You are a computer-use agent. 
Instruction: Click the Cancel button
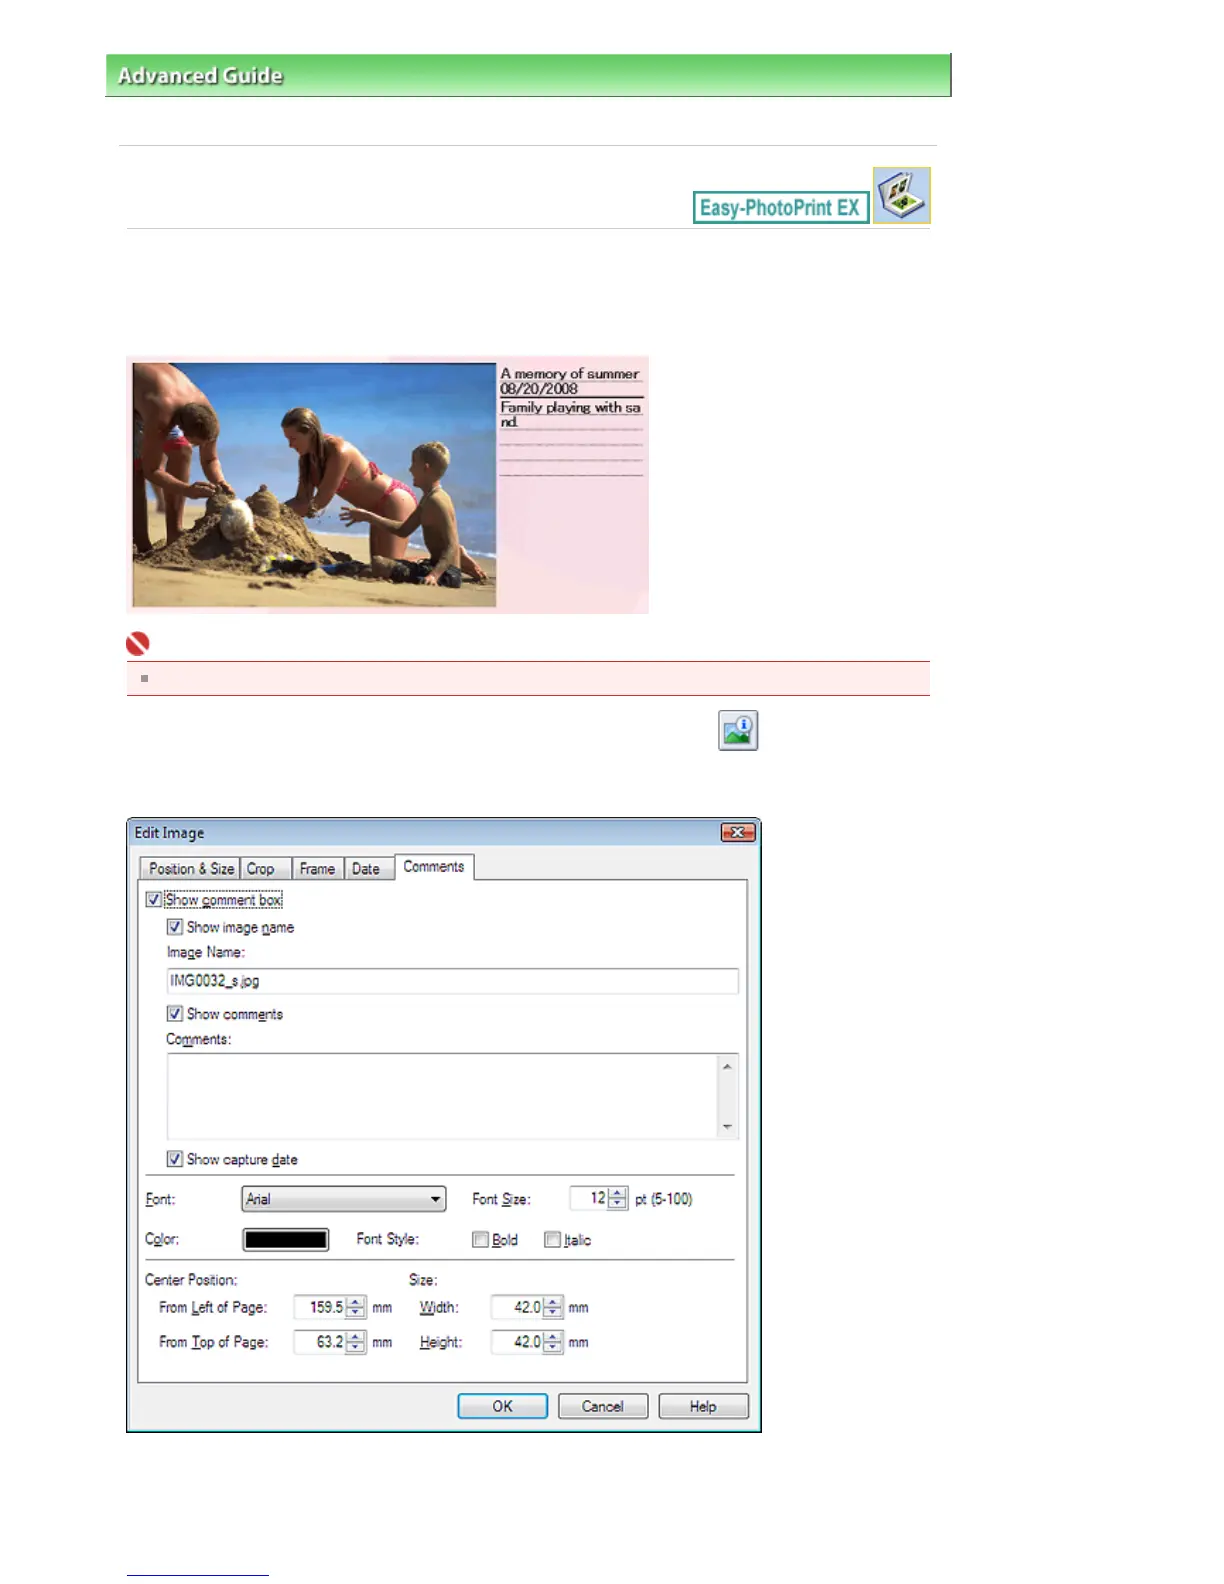(603, 1406)
